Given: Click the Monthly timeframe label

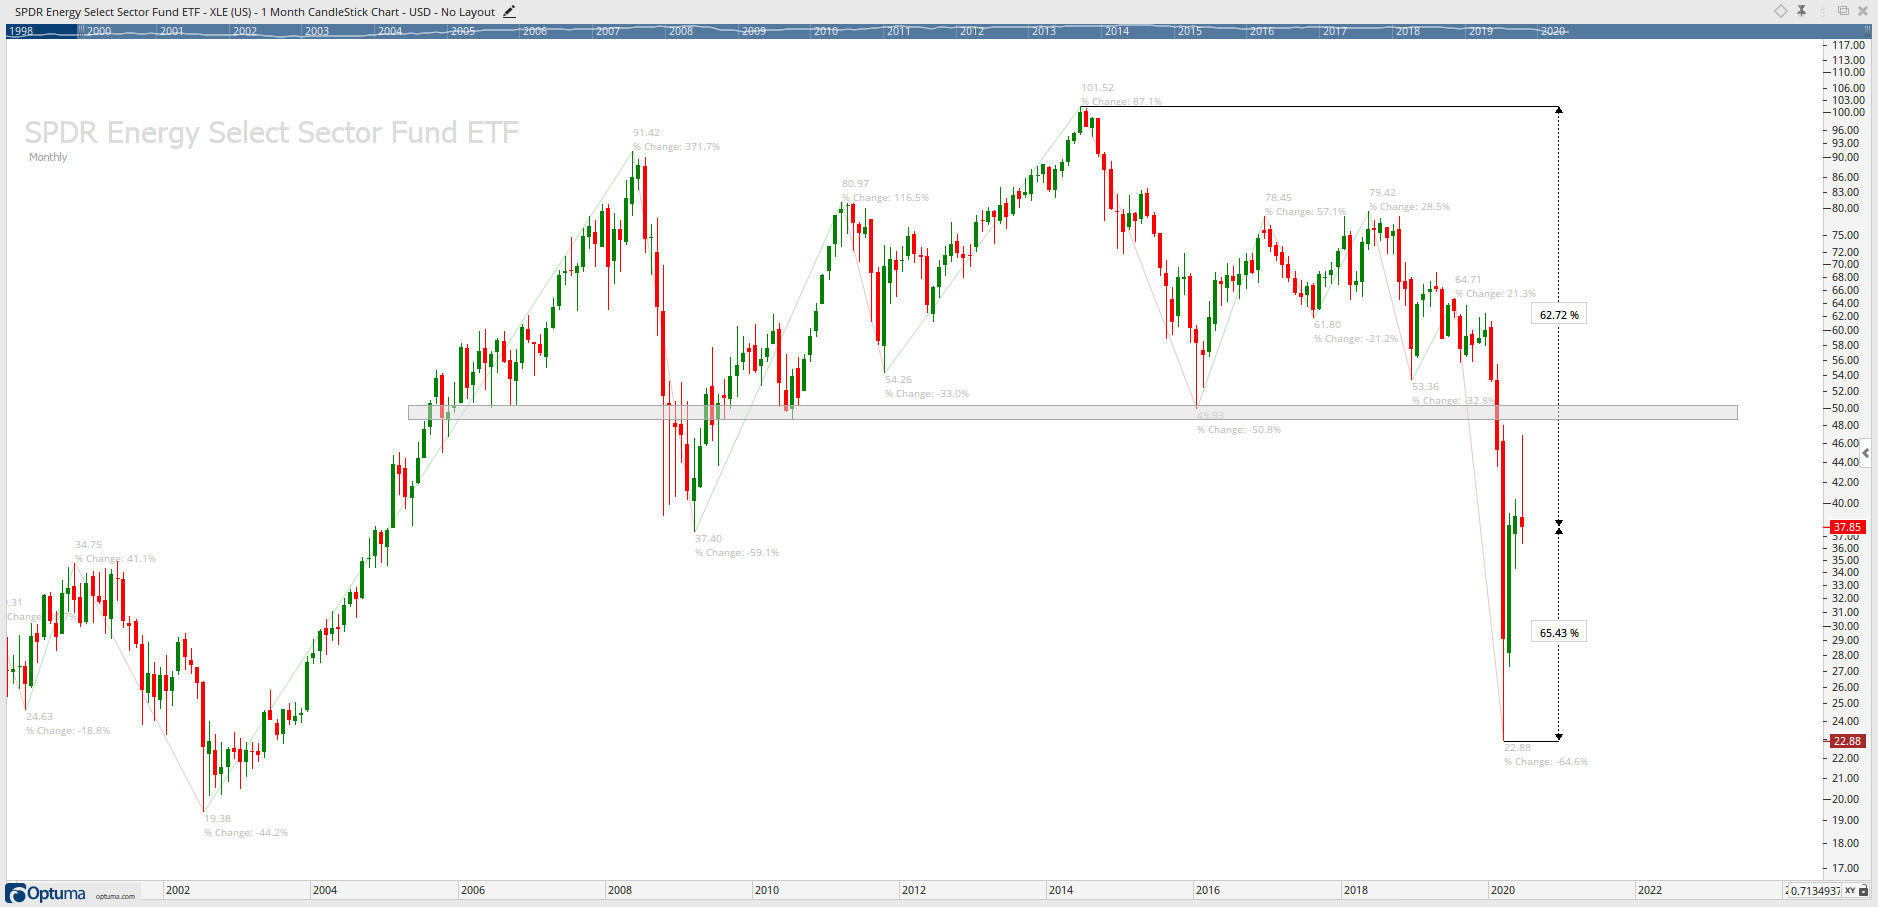Looking at the screenshot, I should [48, 157].
